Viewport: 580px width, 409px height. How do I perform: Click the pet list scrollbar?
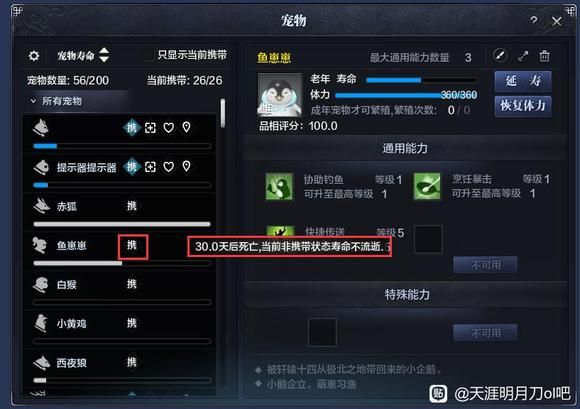point(223,113)
